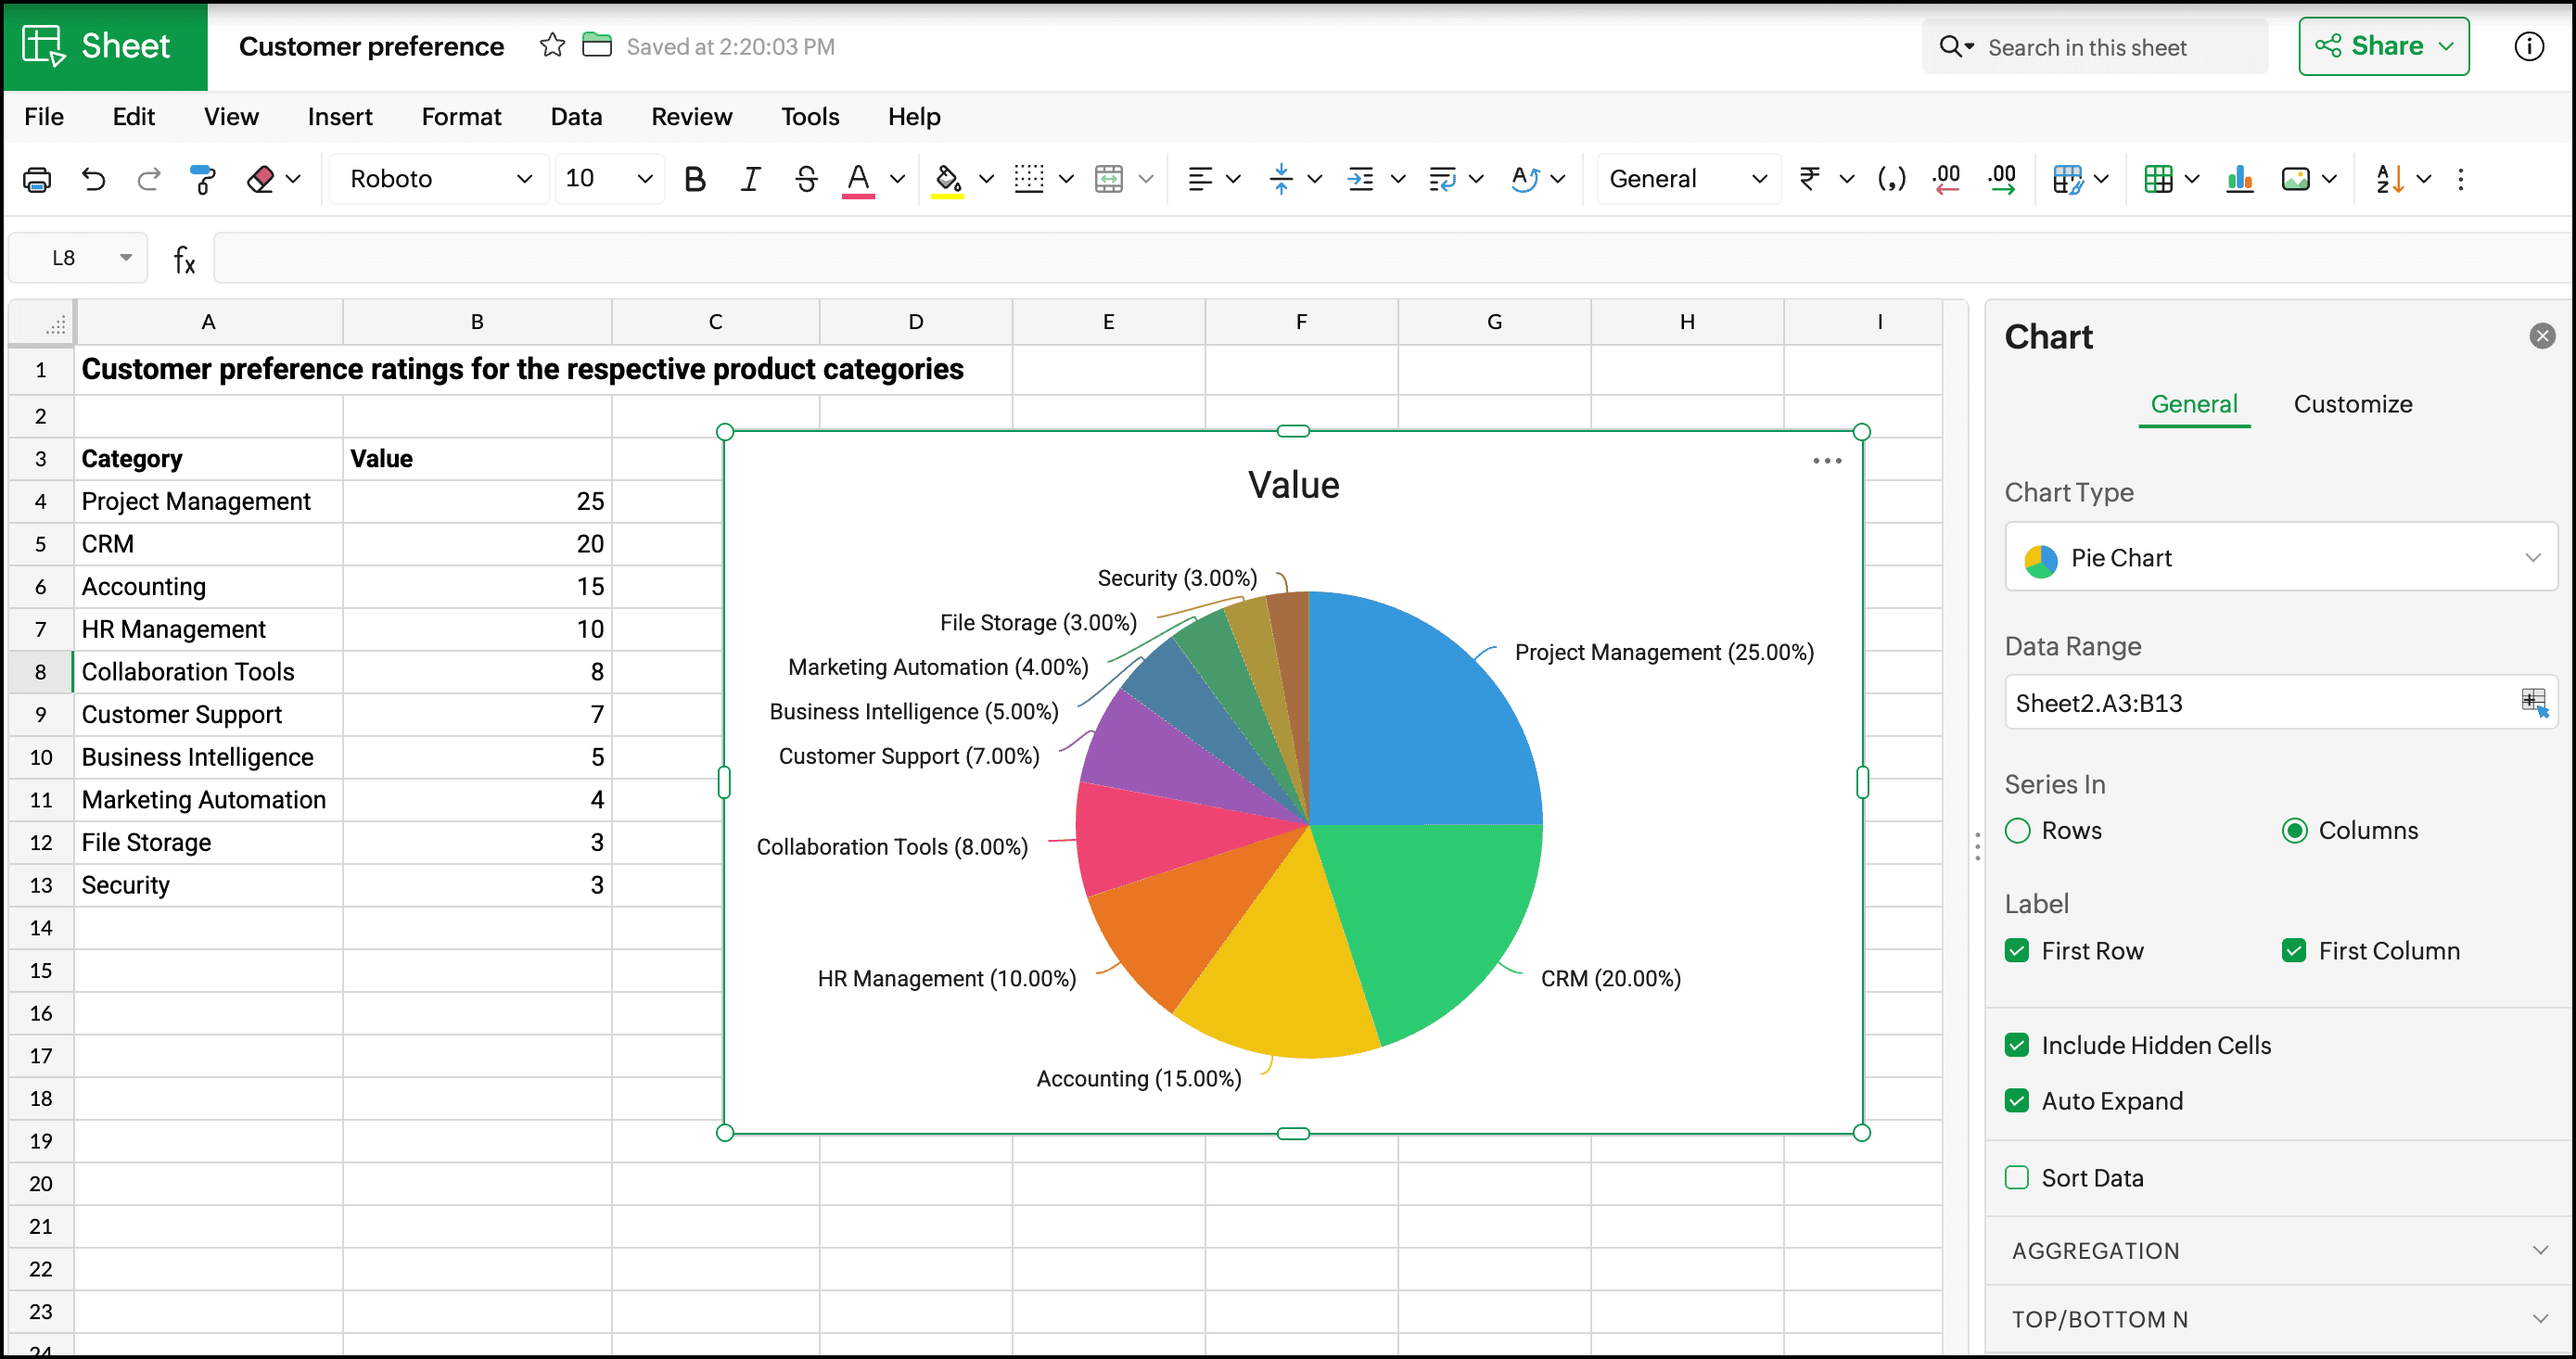The image size is (2576, 1359).
Task: Open the Pie Chart type dropdown
Action: coord(2281,557)
